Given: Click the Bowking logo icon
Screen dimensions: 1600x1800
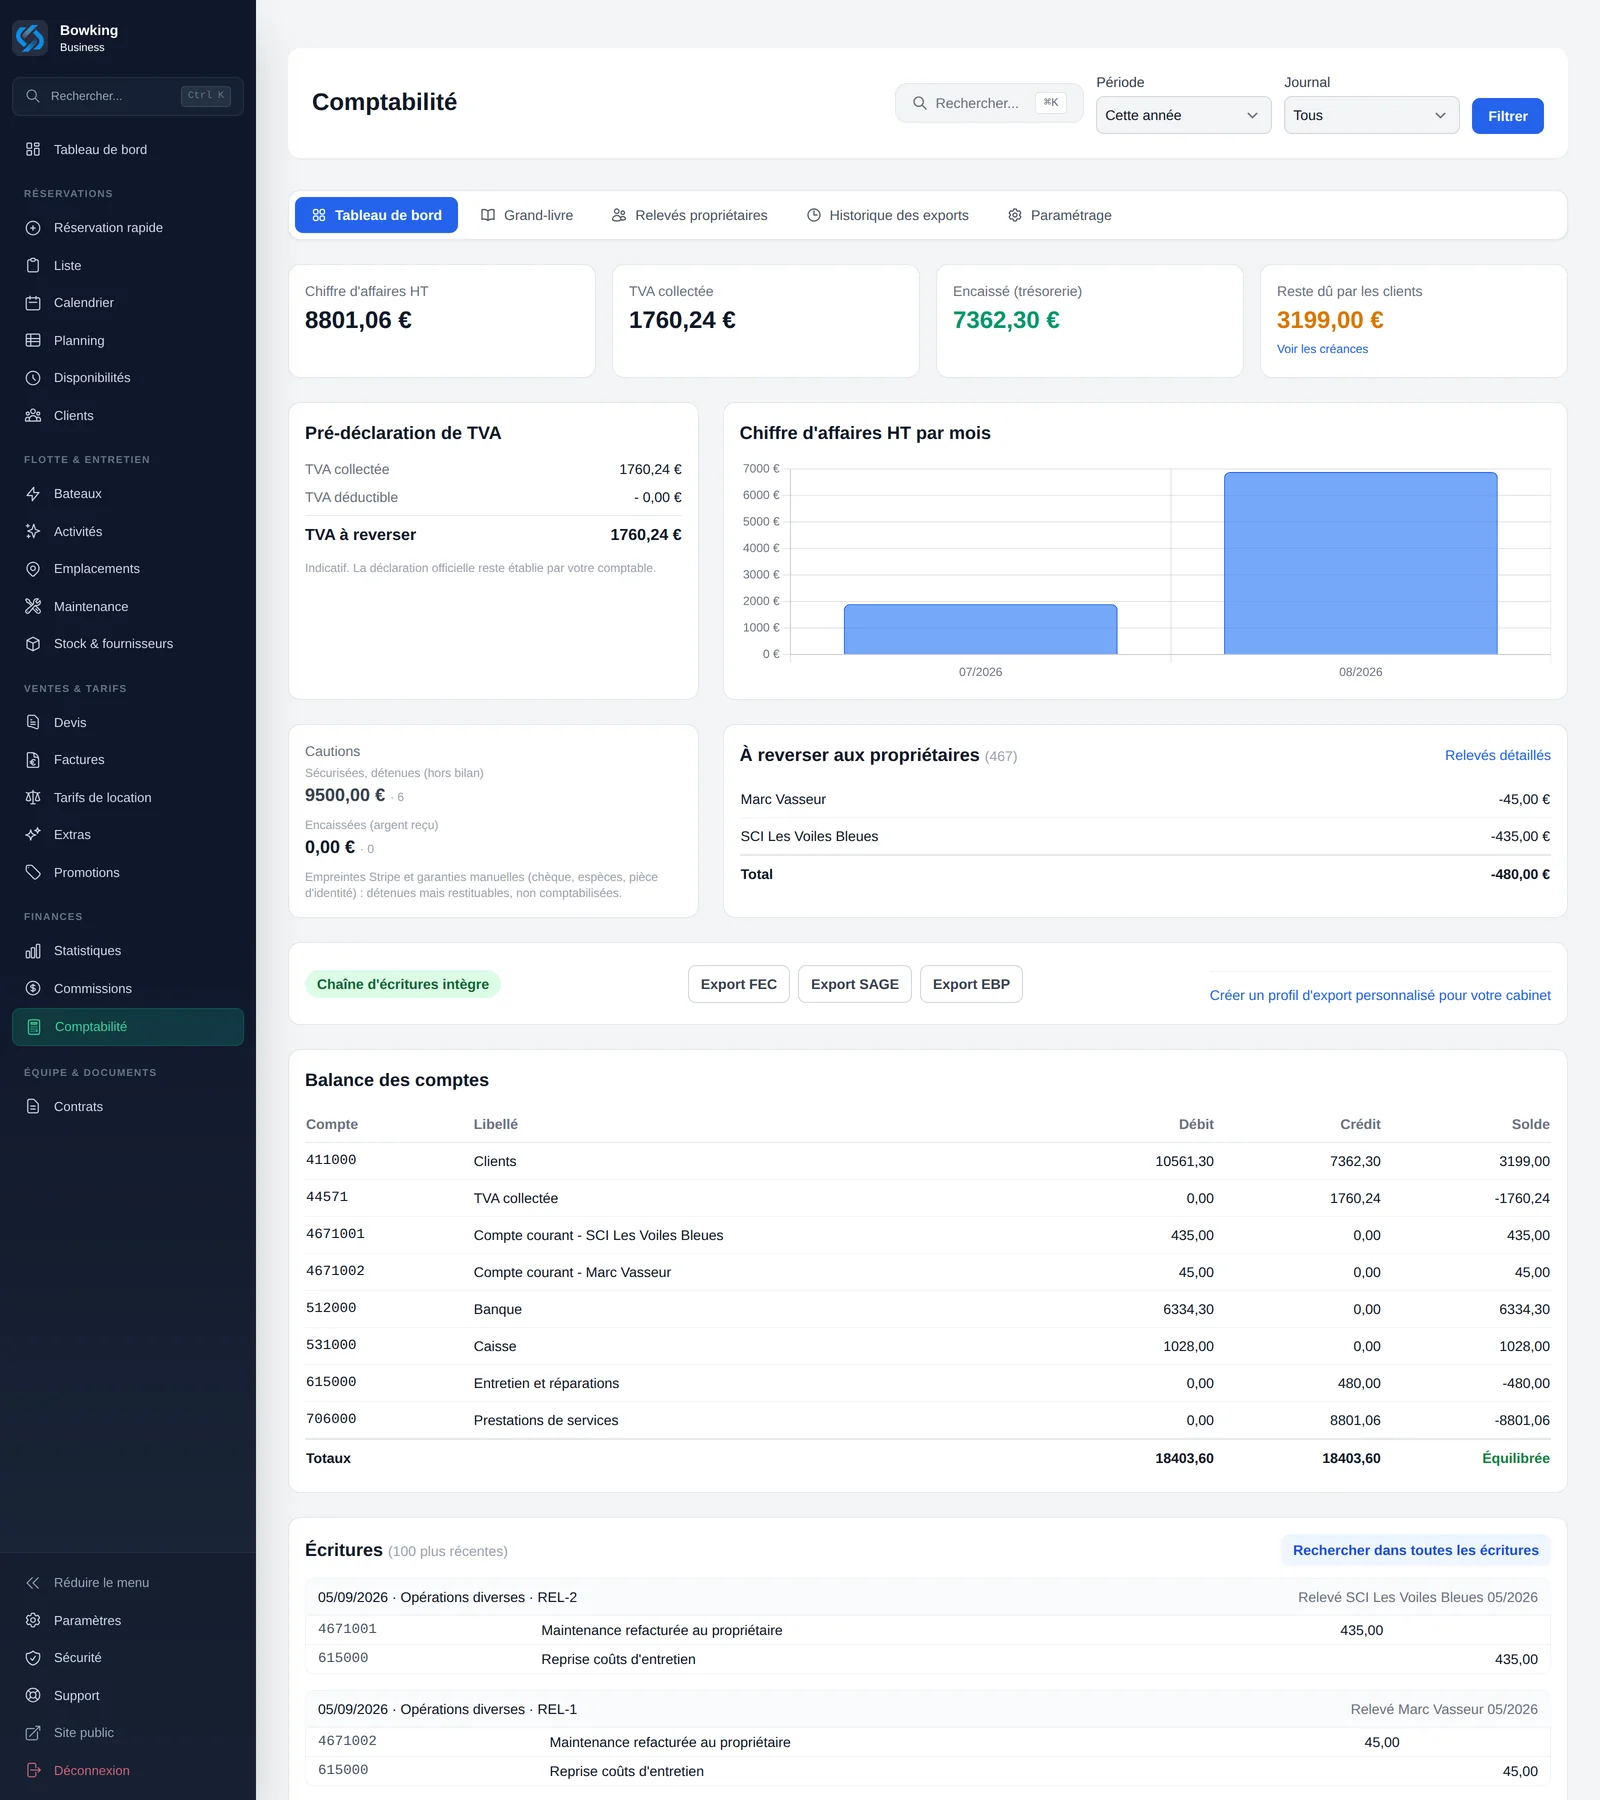Looking at the screenshot, I should (30, 38).
